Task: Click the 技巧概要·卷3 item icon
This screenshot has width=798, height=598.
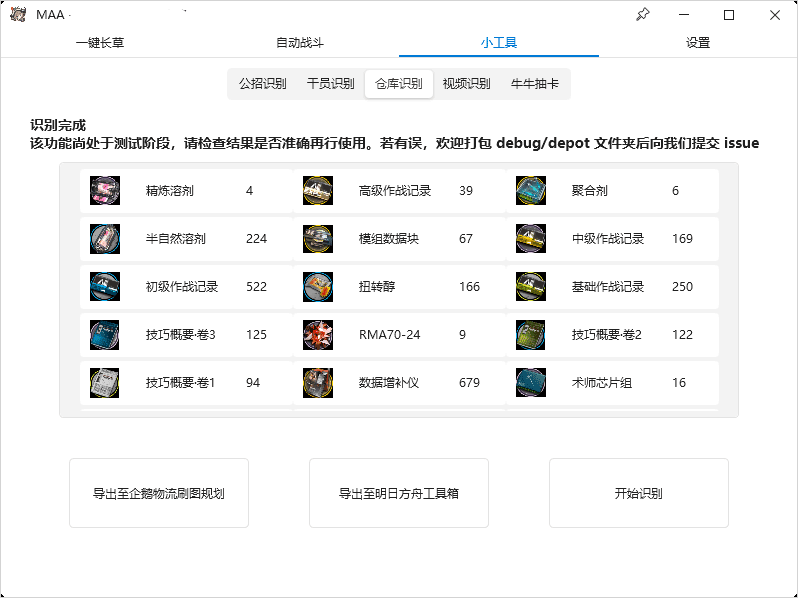Action: point(105,335)
